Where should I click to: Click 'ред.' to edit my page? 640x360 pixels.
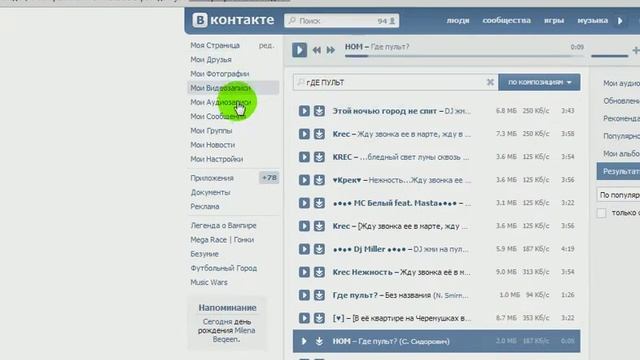coord(267,45)
